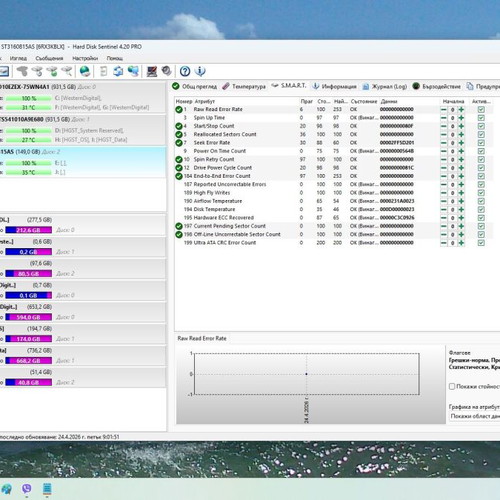Image resolution: width=500 pixels, height=500 pixels.
Task: Open the Настройки menu
Action: 85,58
